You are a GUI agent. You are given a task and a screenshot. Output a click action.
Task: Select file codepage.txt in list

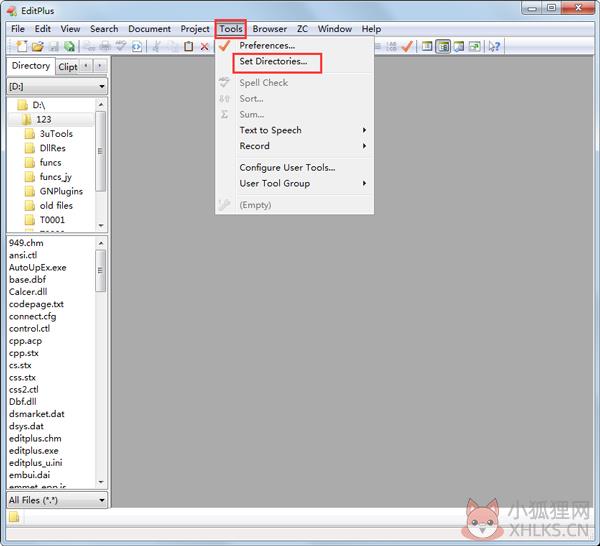pyautogui.click(x=36, y=304)
